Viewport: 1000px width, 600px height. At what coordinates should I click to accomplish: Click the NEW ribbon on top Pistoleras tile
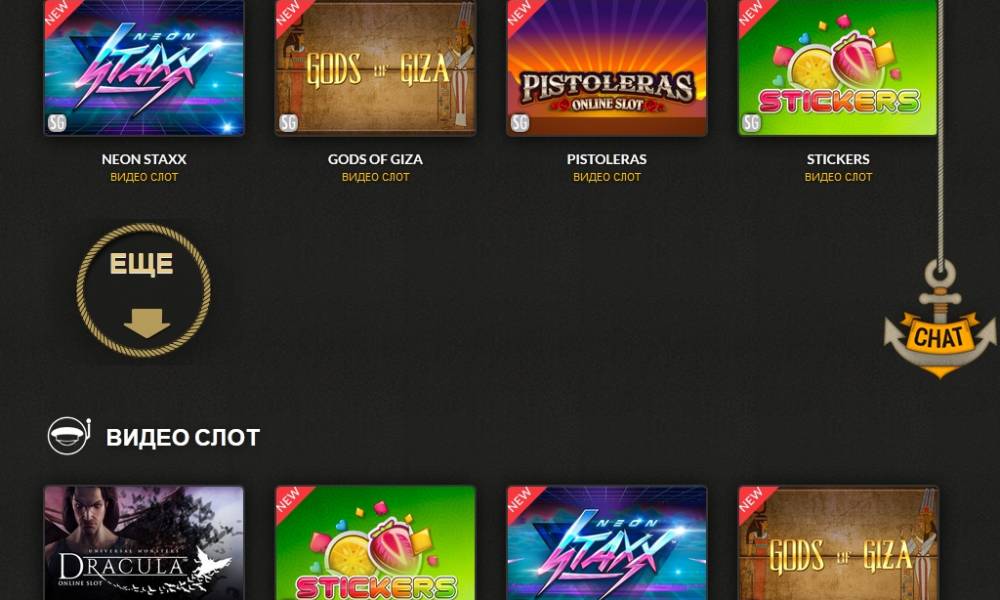[523, 15]
